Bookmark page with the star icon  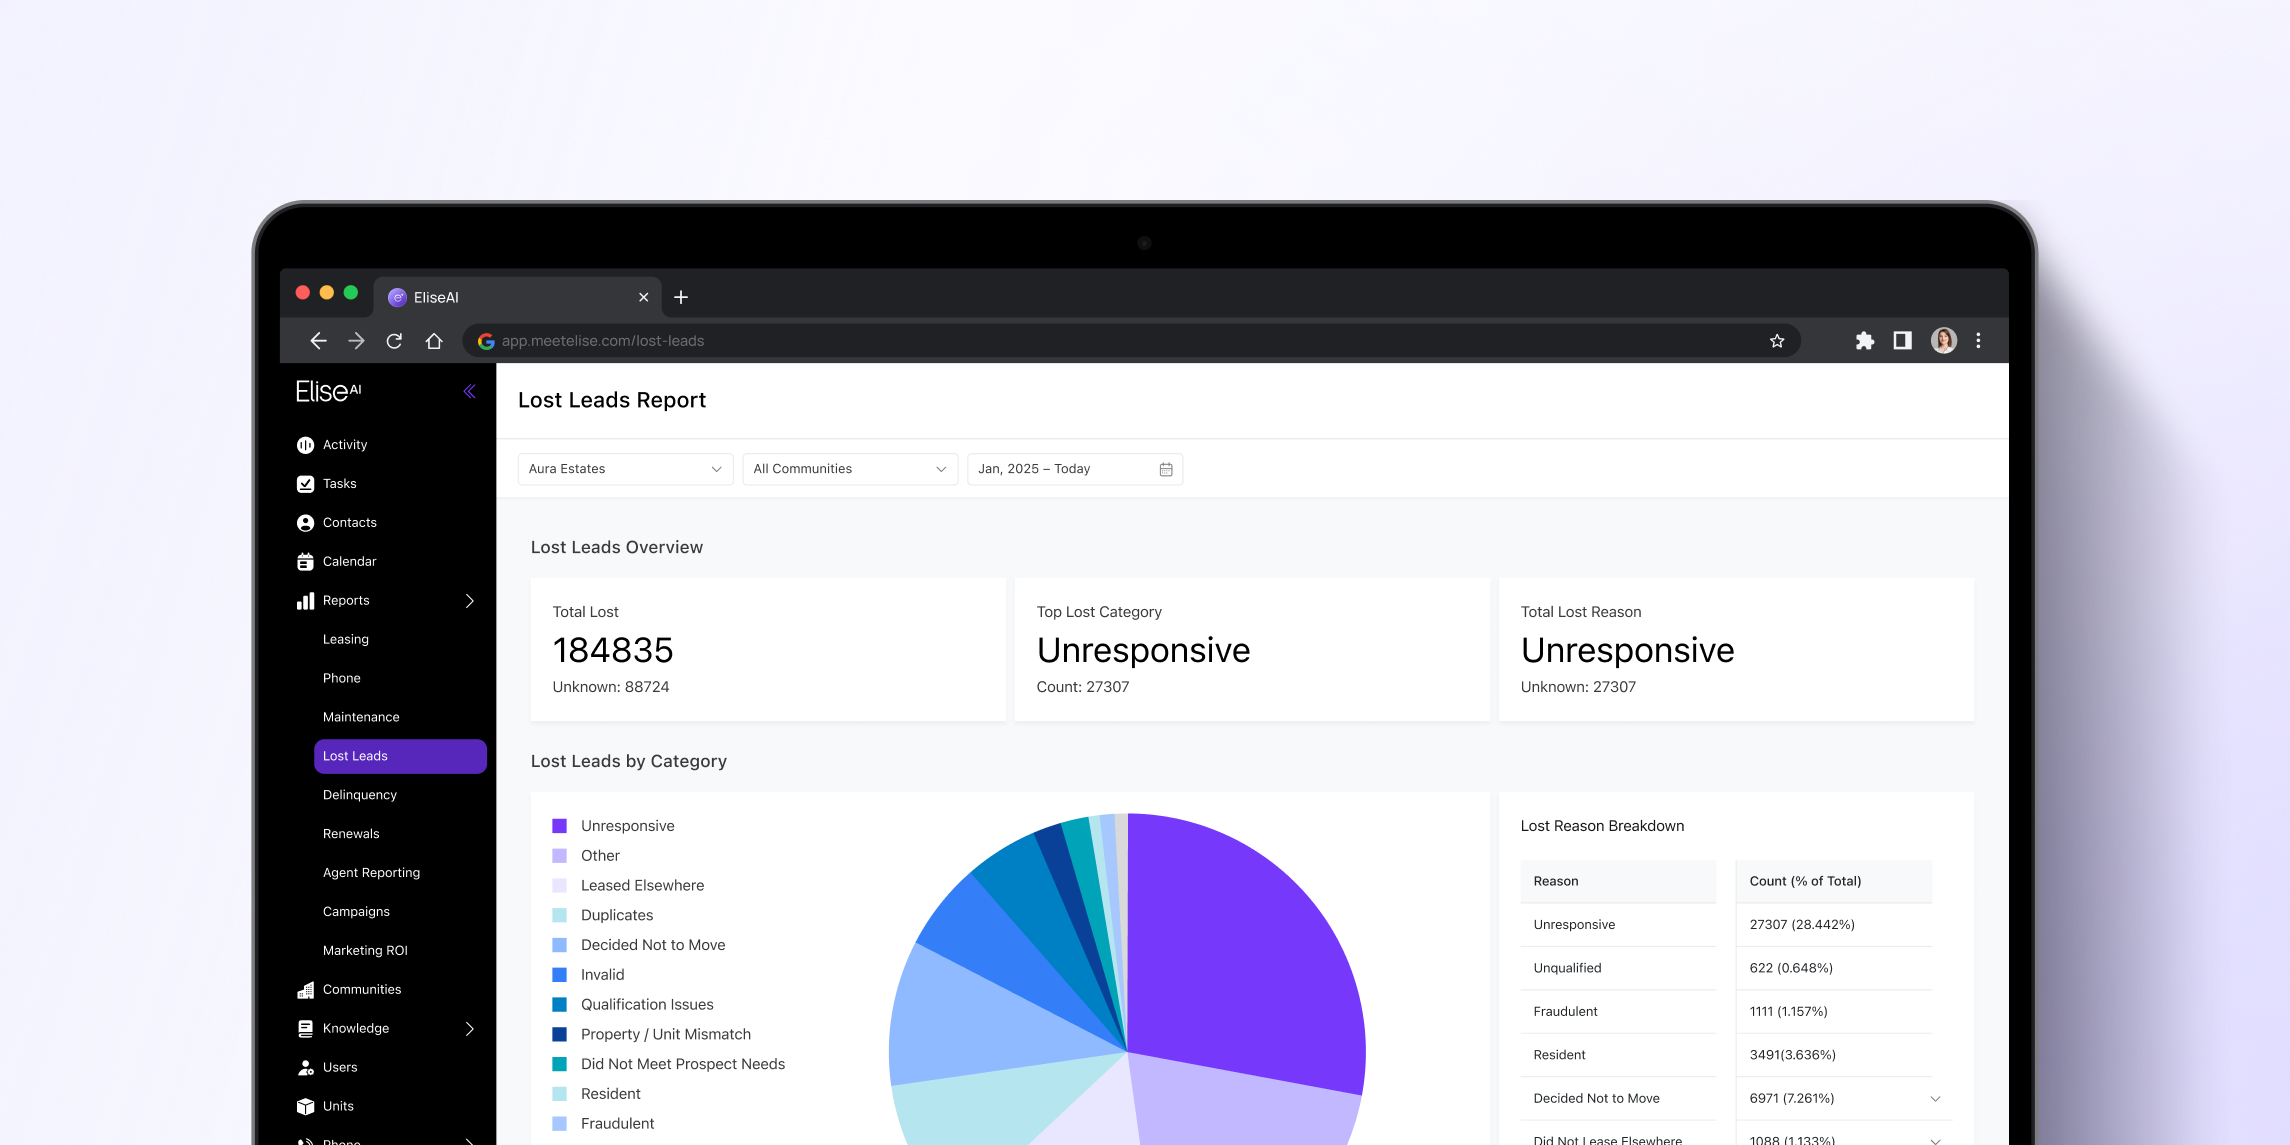coord(1777,341)
